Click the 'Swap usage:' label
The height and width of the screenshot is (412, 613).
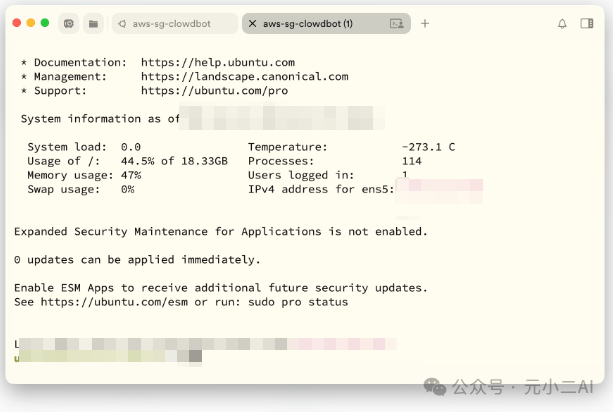point(64,190)
